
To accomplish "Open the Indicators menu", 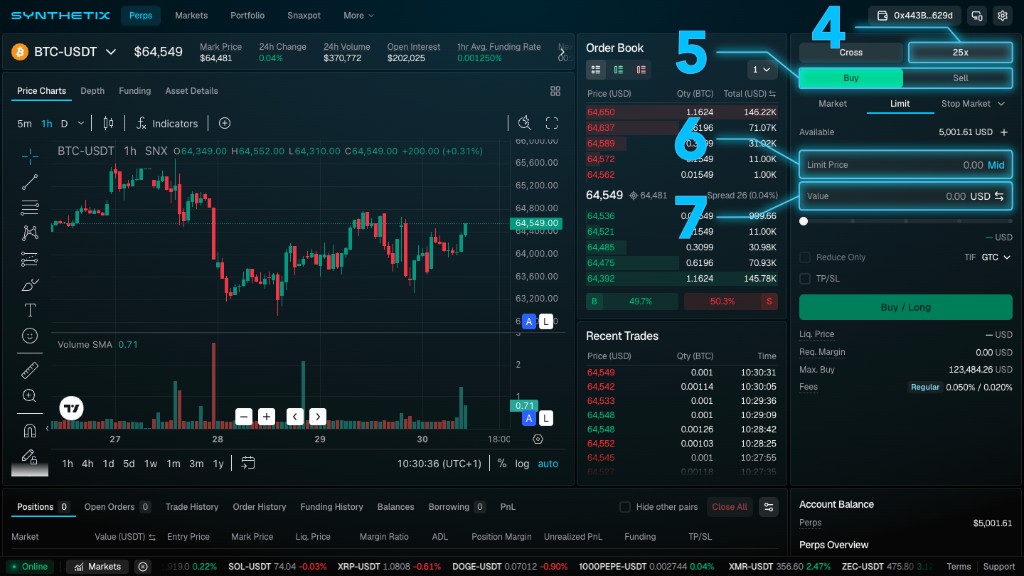I will [x=167, y=123].
